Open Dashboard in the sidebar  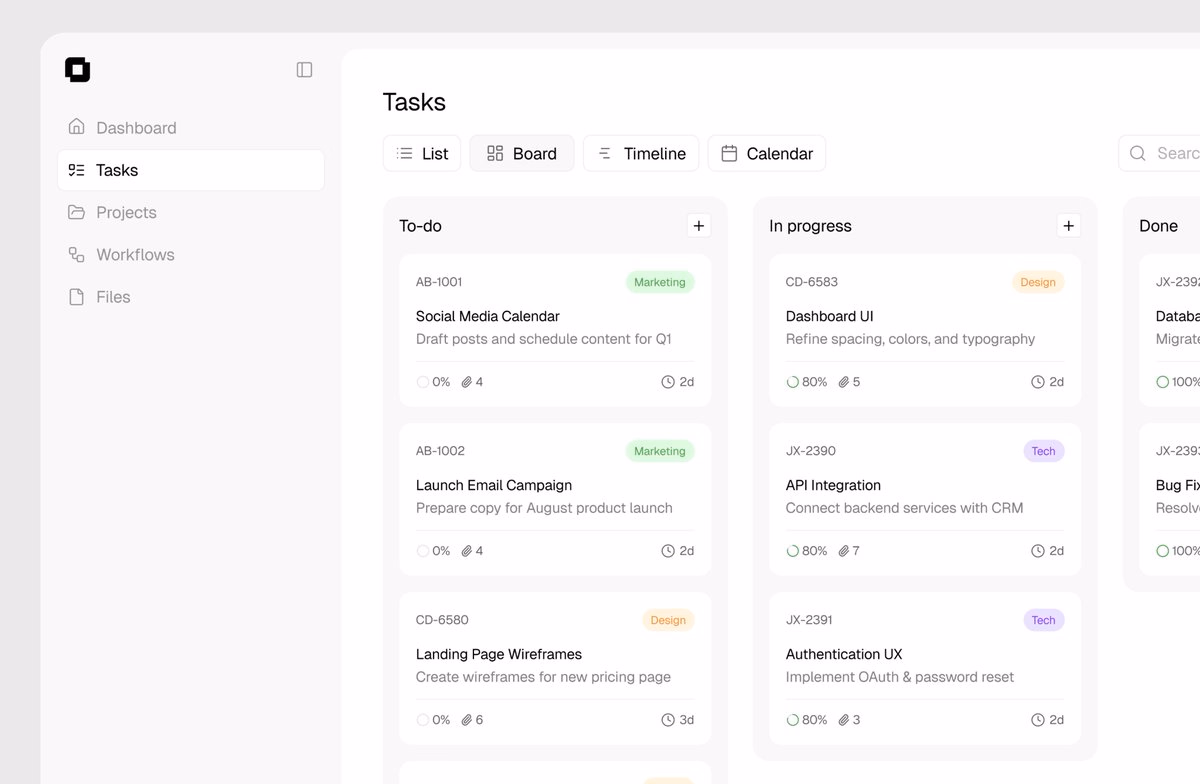click(x=191, y=128)
